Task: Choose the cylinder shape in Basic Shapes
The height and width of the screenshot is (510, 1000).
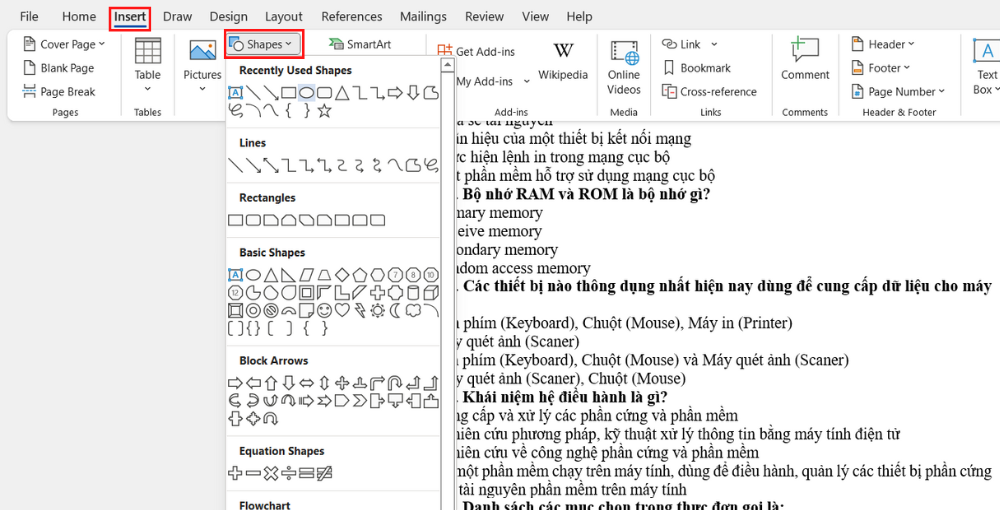Action: 414,293
